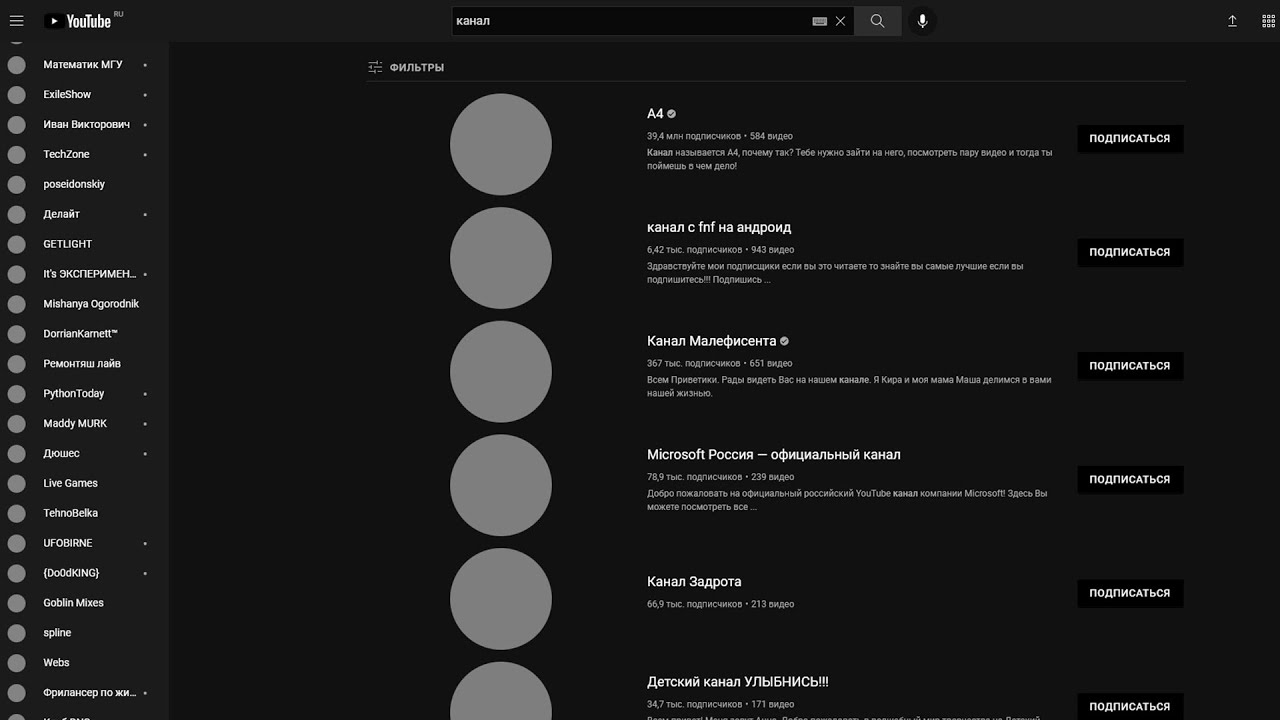
Task: Open TehnoBelka subscription in sidebar
Action: tap(84, 513)
